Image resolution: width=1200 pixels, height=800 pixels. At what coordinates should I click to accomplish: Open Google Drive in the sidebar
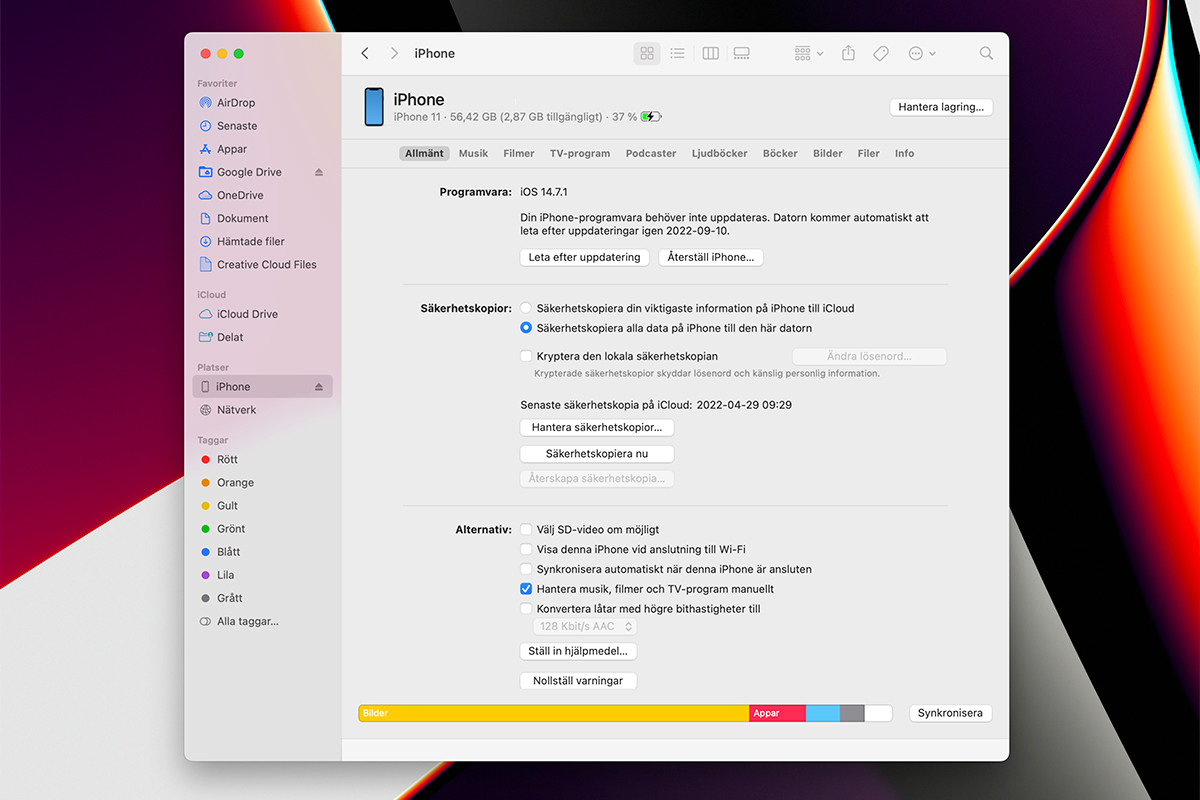point(249,172)
